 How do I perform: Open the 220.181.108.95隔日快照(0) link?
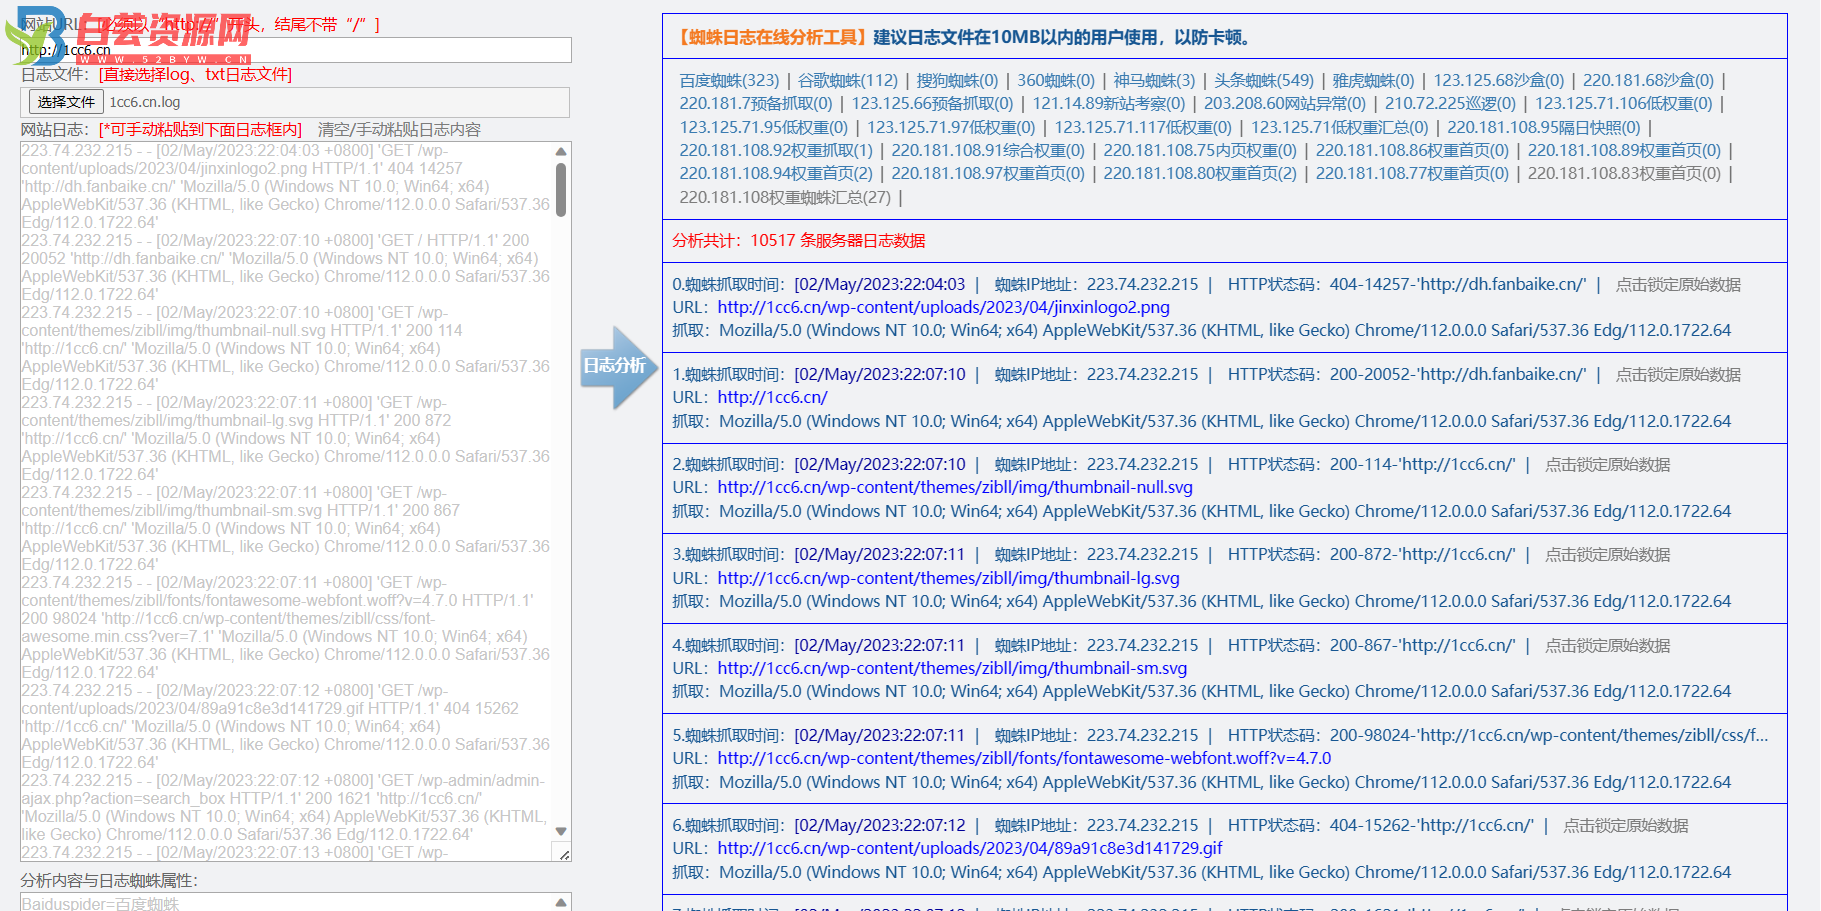click(1544, 127)
